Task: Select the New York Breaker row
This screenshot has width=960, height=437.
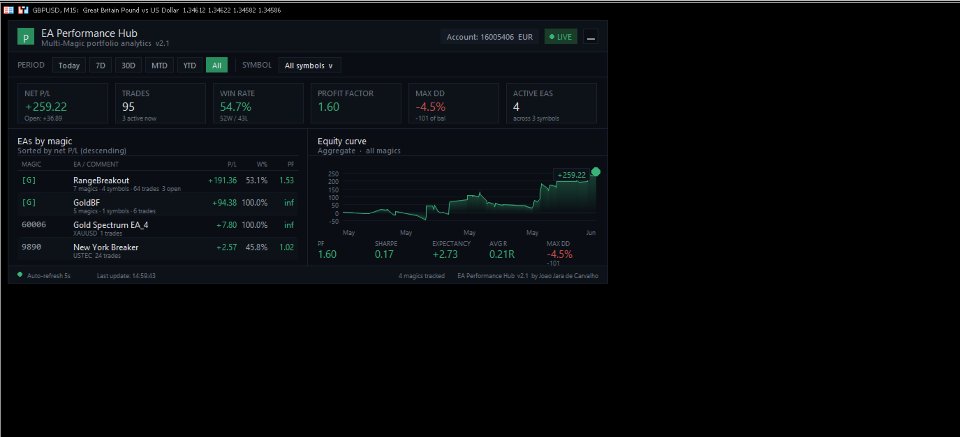Action: coord(157,250)
